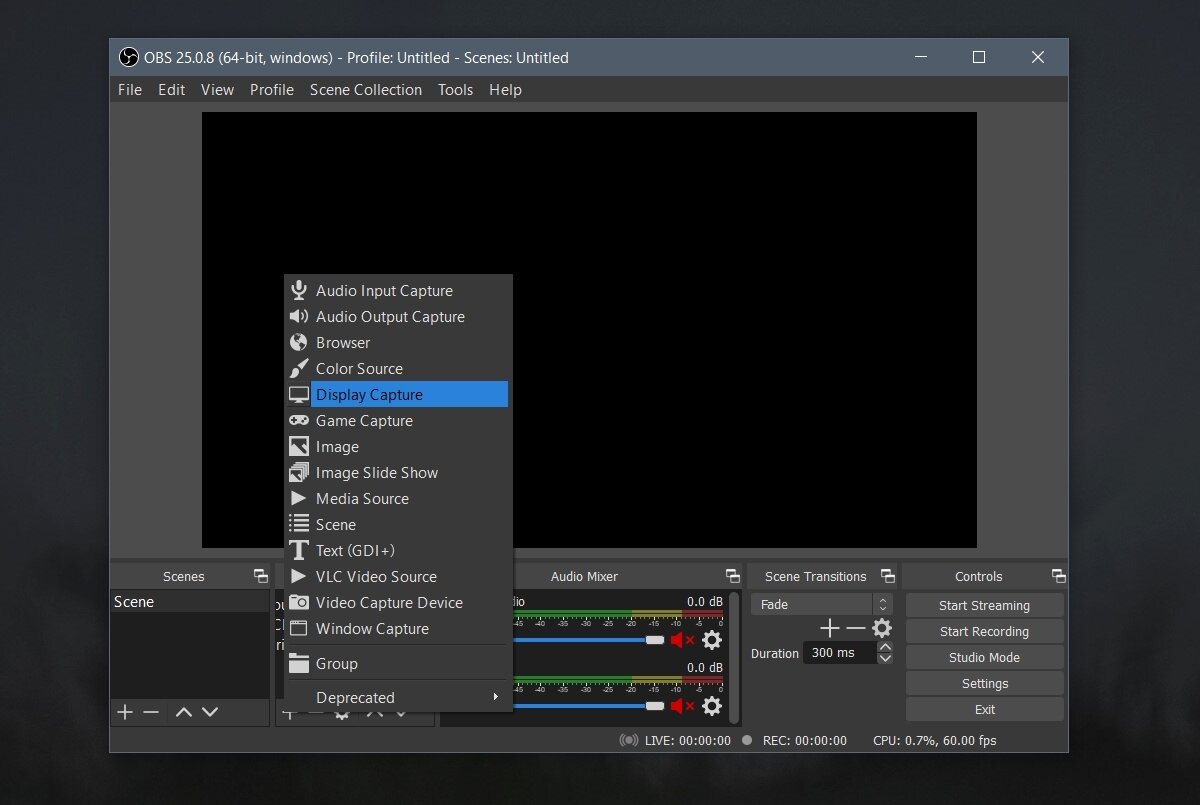Open Settings from the Controls panel

point(984,683)
